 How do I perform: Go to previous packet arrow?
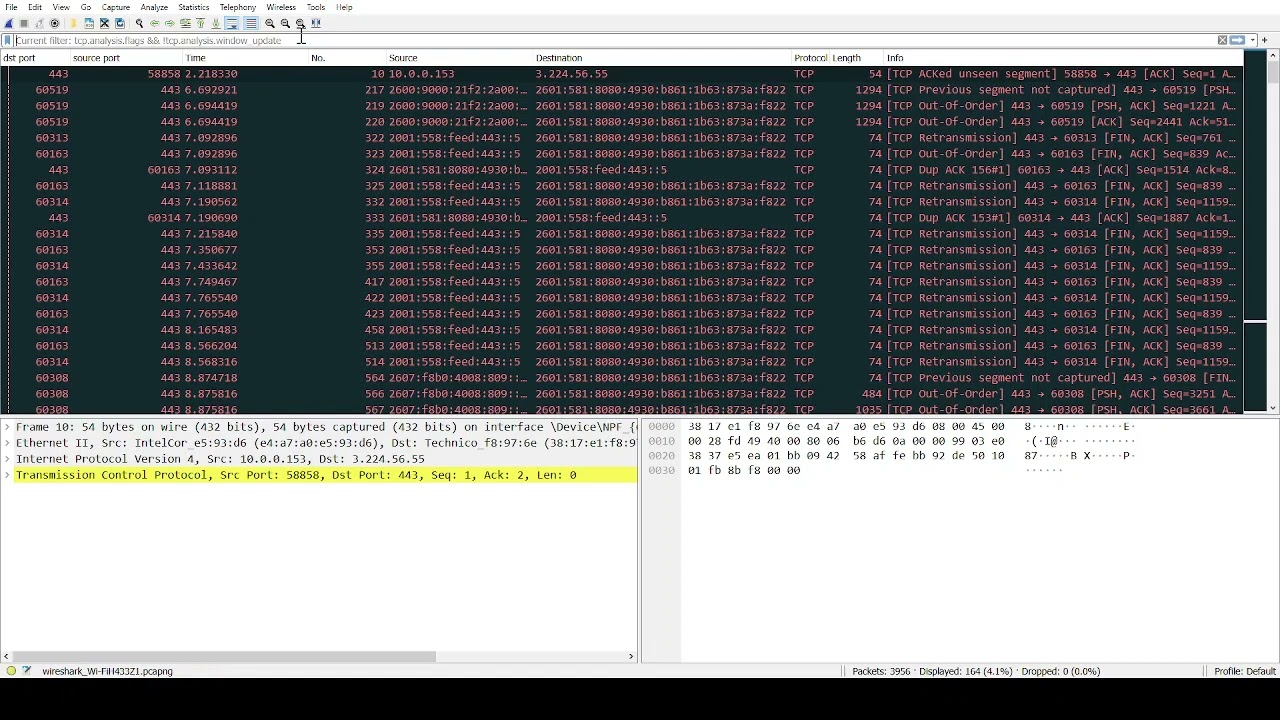tap(154, 23)
